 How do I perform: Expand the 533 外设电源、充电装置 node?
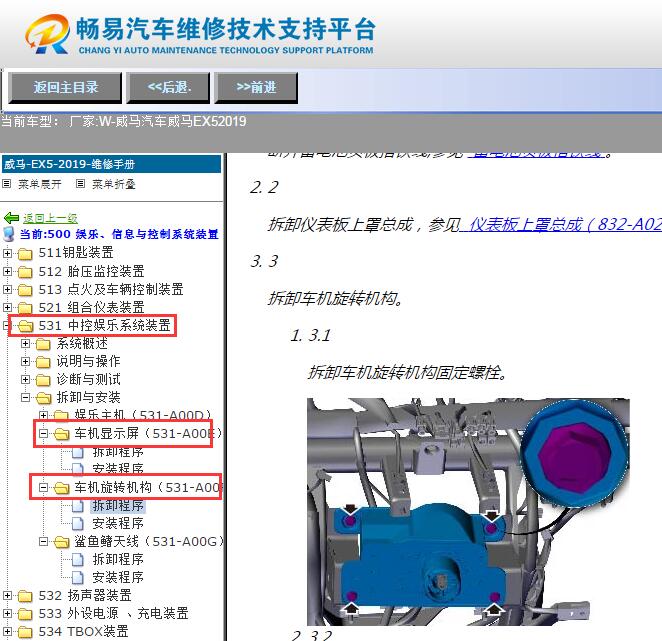point(7,614)
